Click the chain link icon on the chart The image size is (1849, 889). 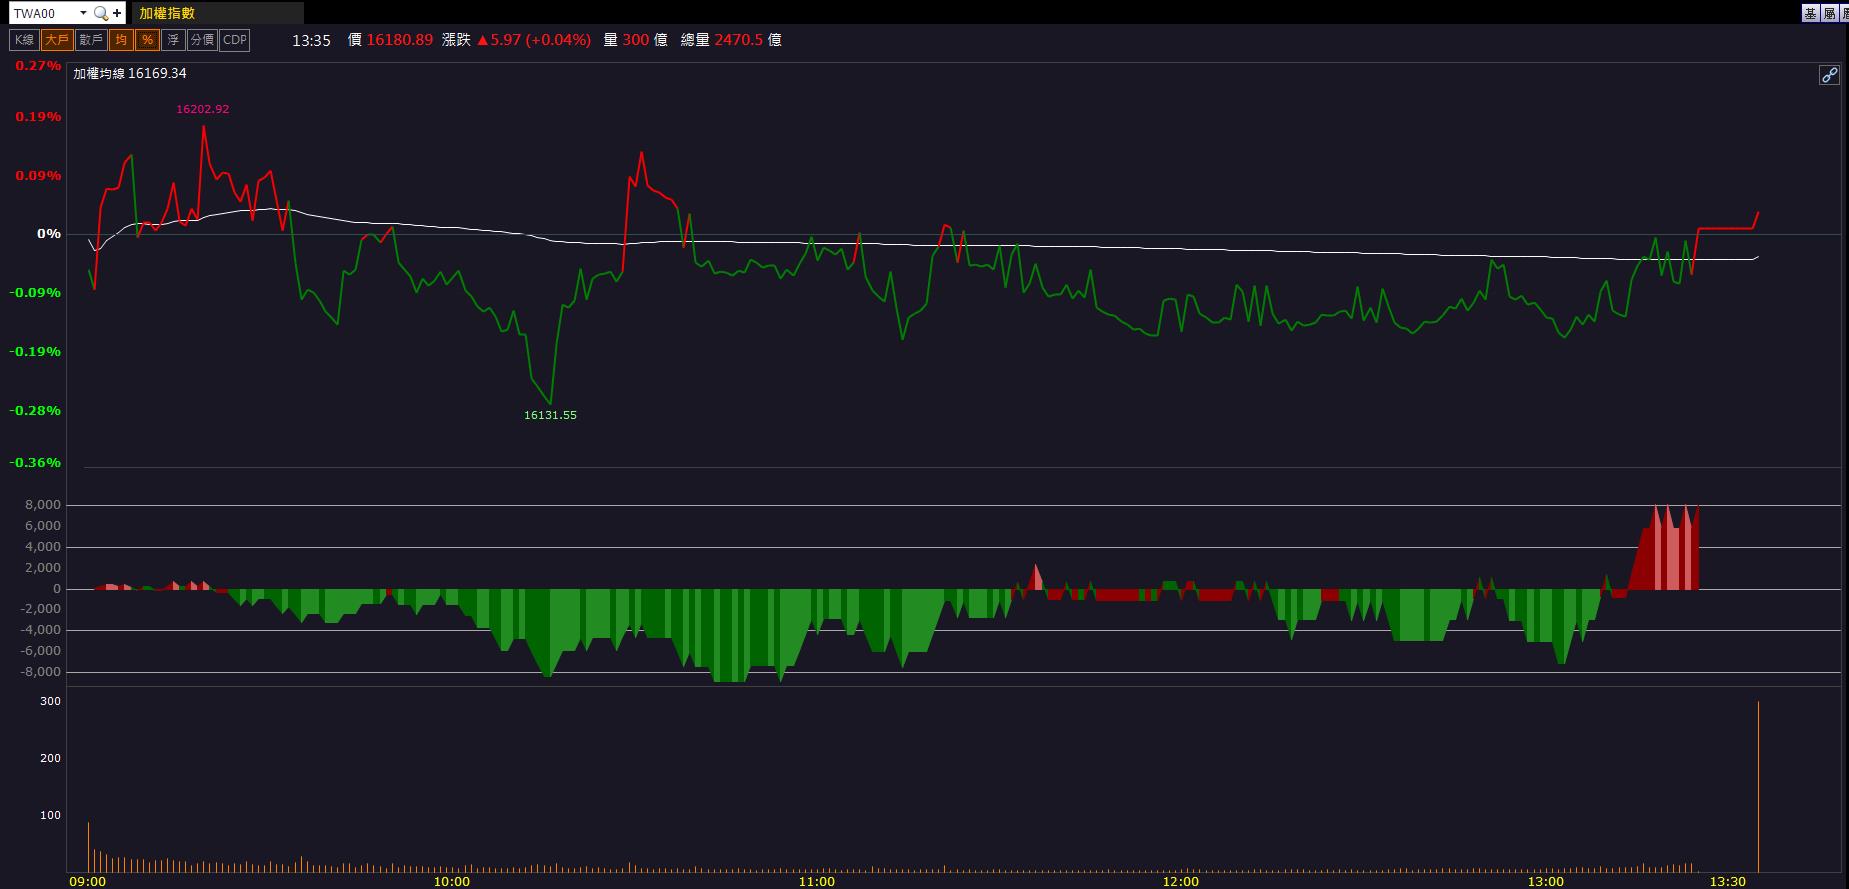point(1829,75)
